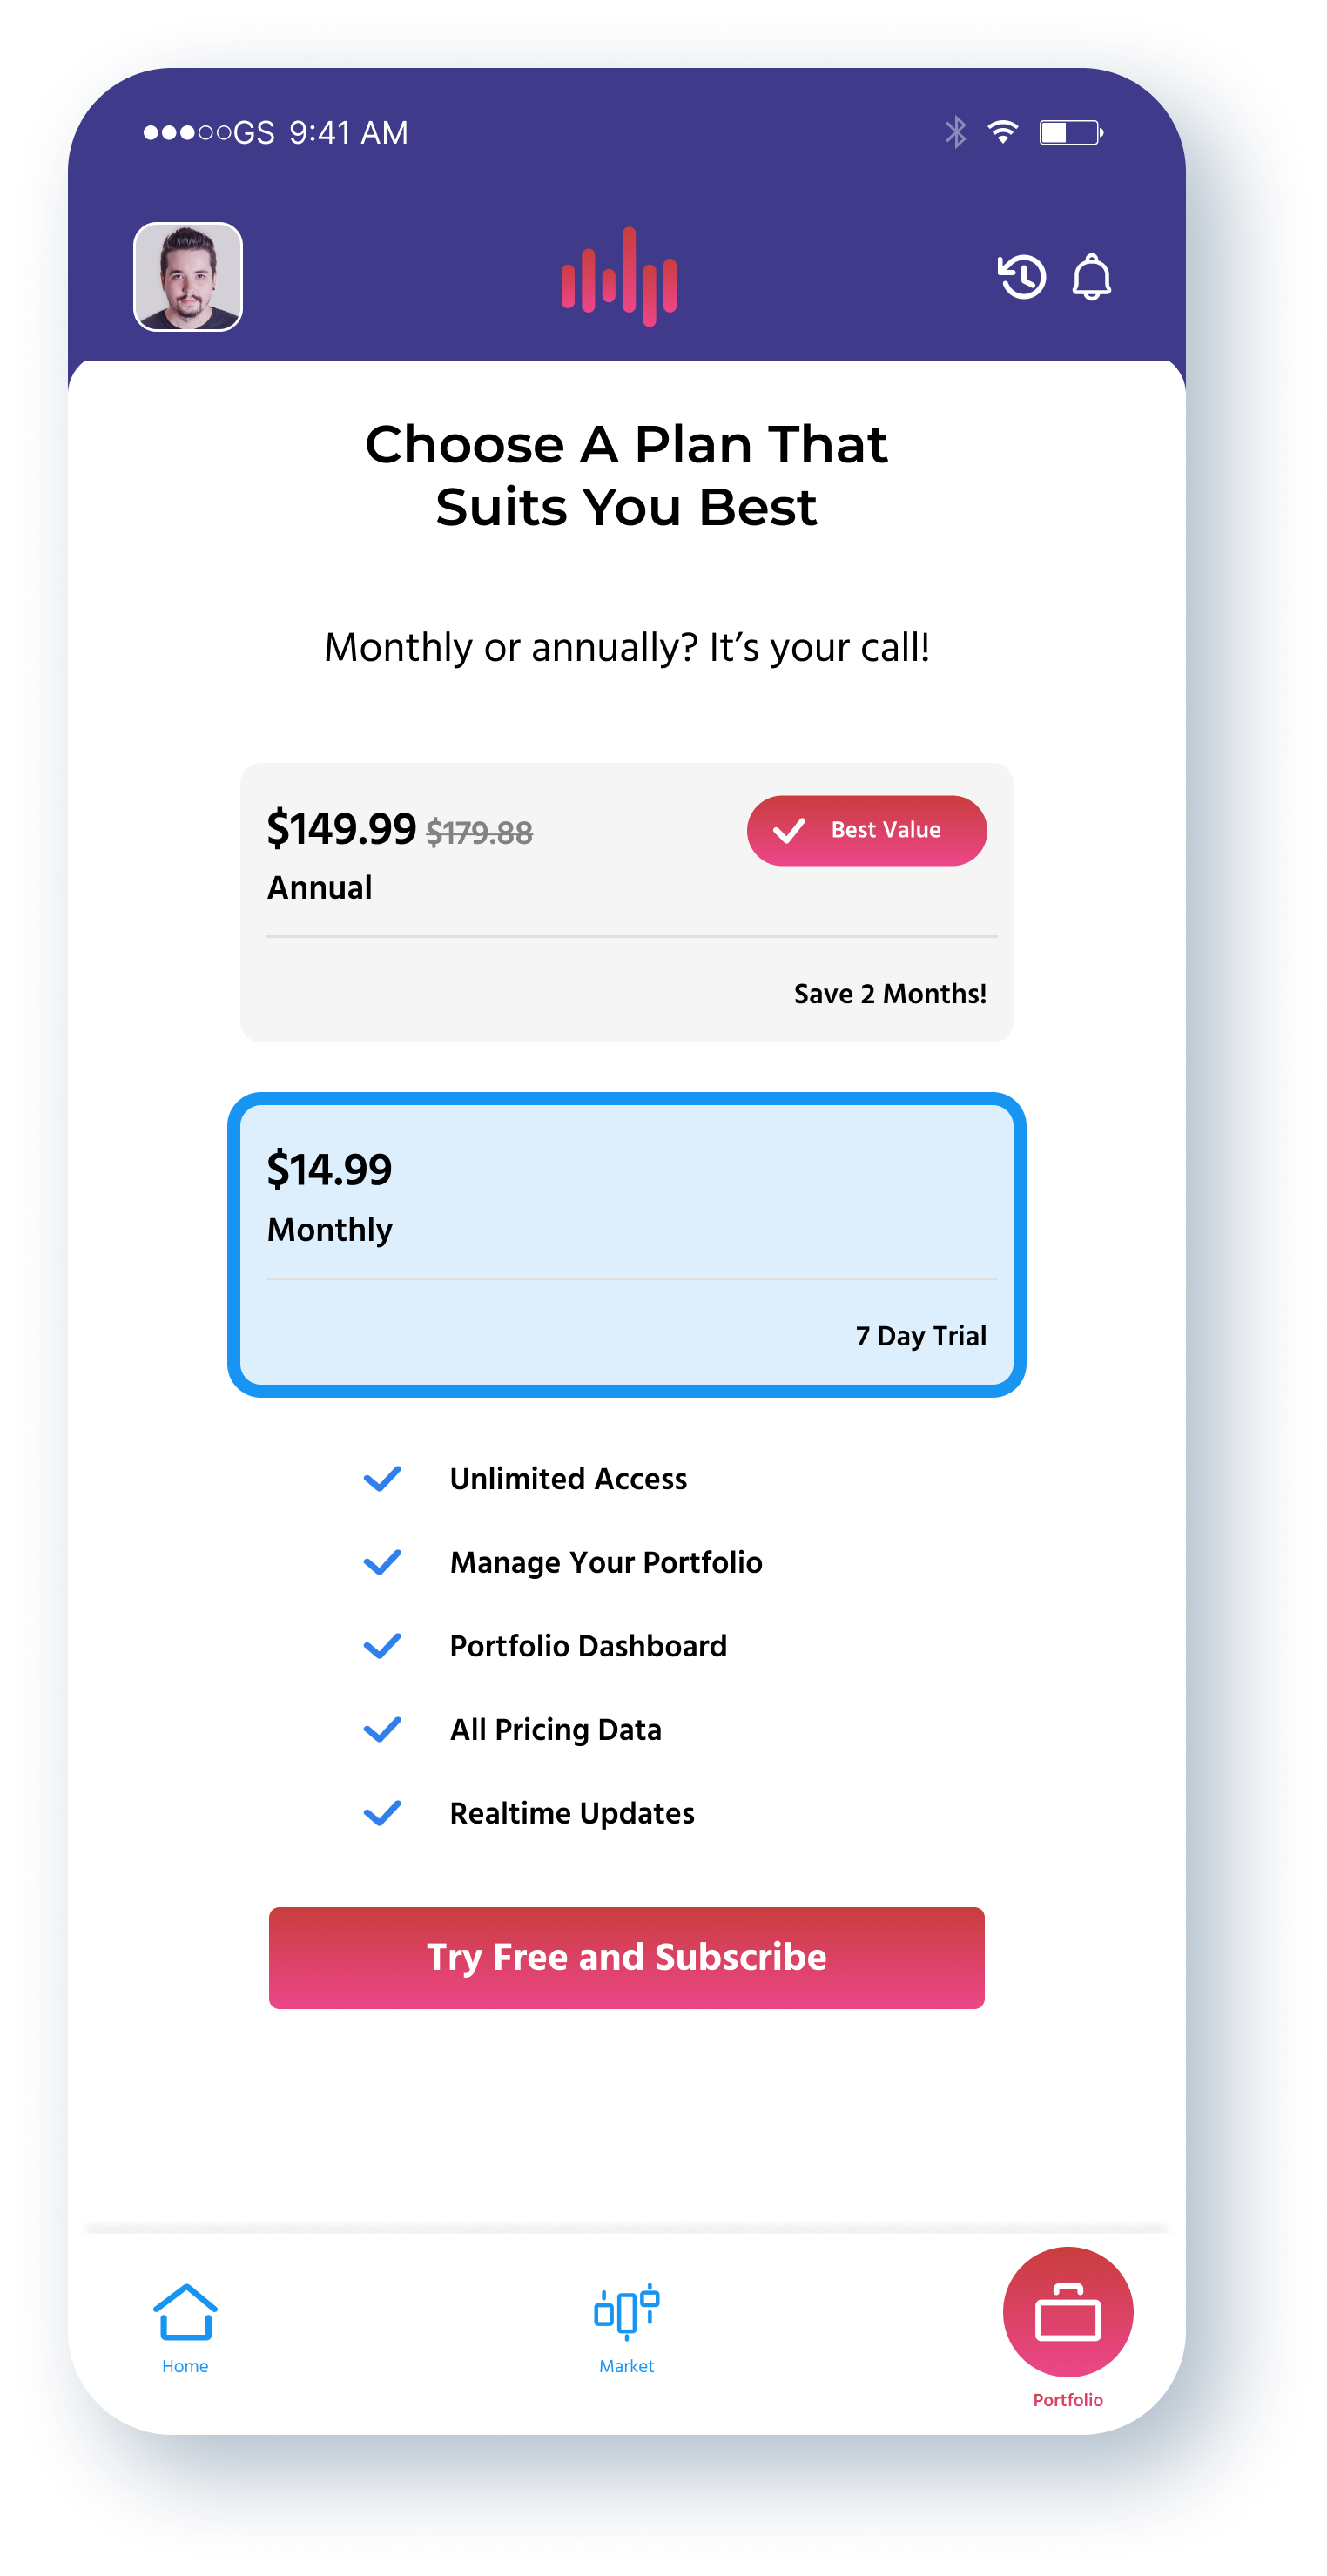Tap the All Pricing Data checkmark
1327x2576 pixels.
click(382, 1729)
